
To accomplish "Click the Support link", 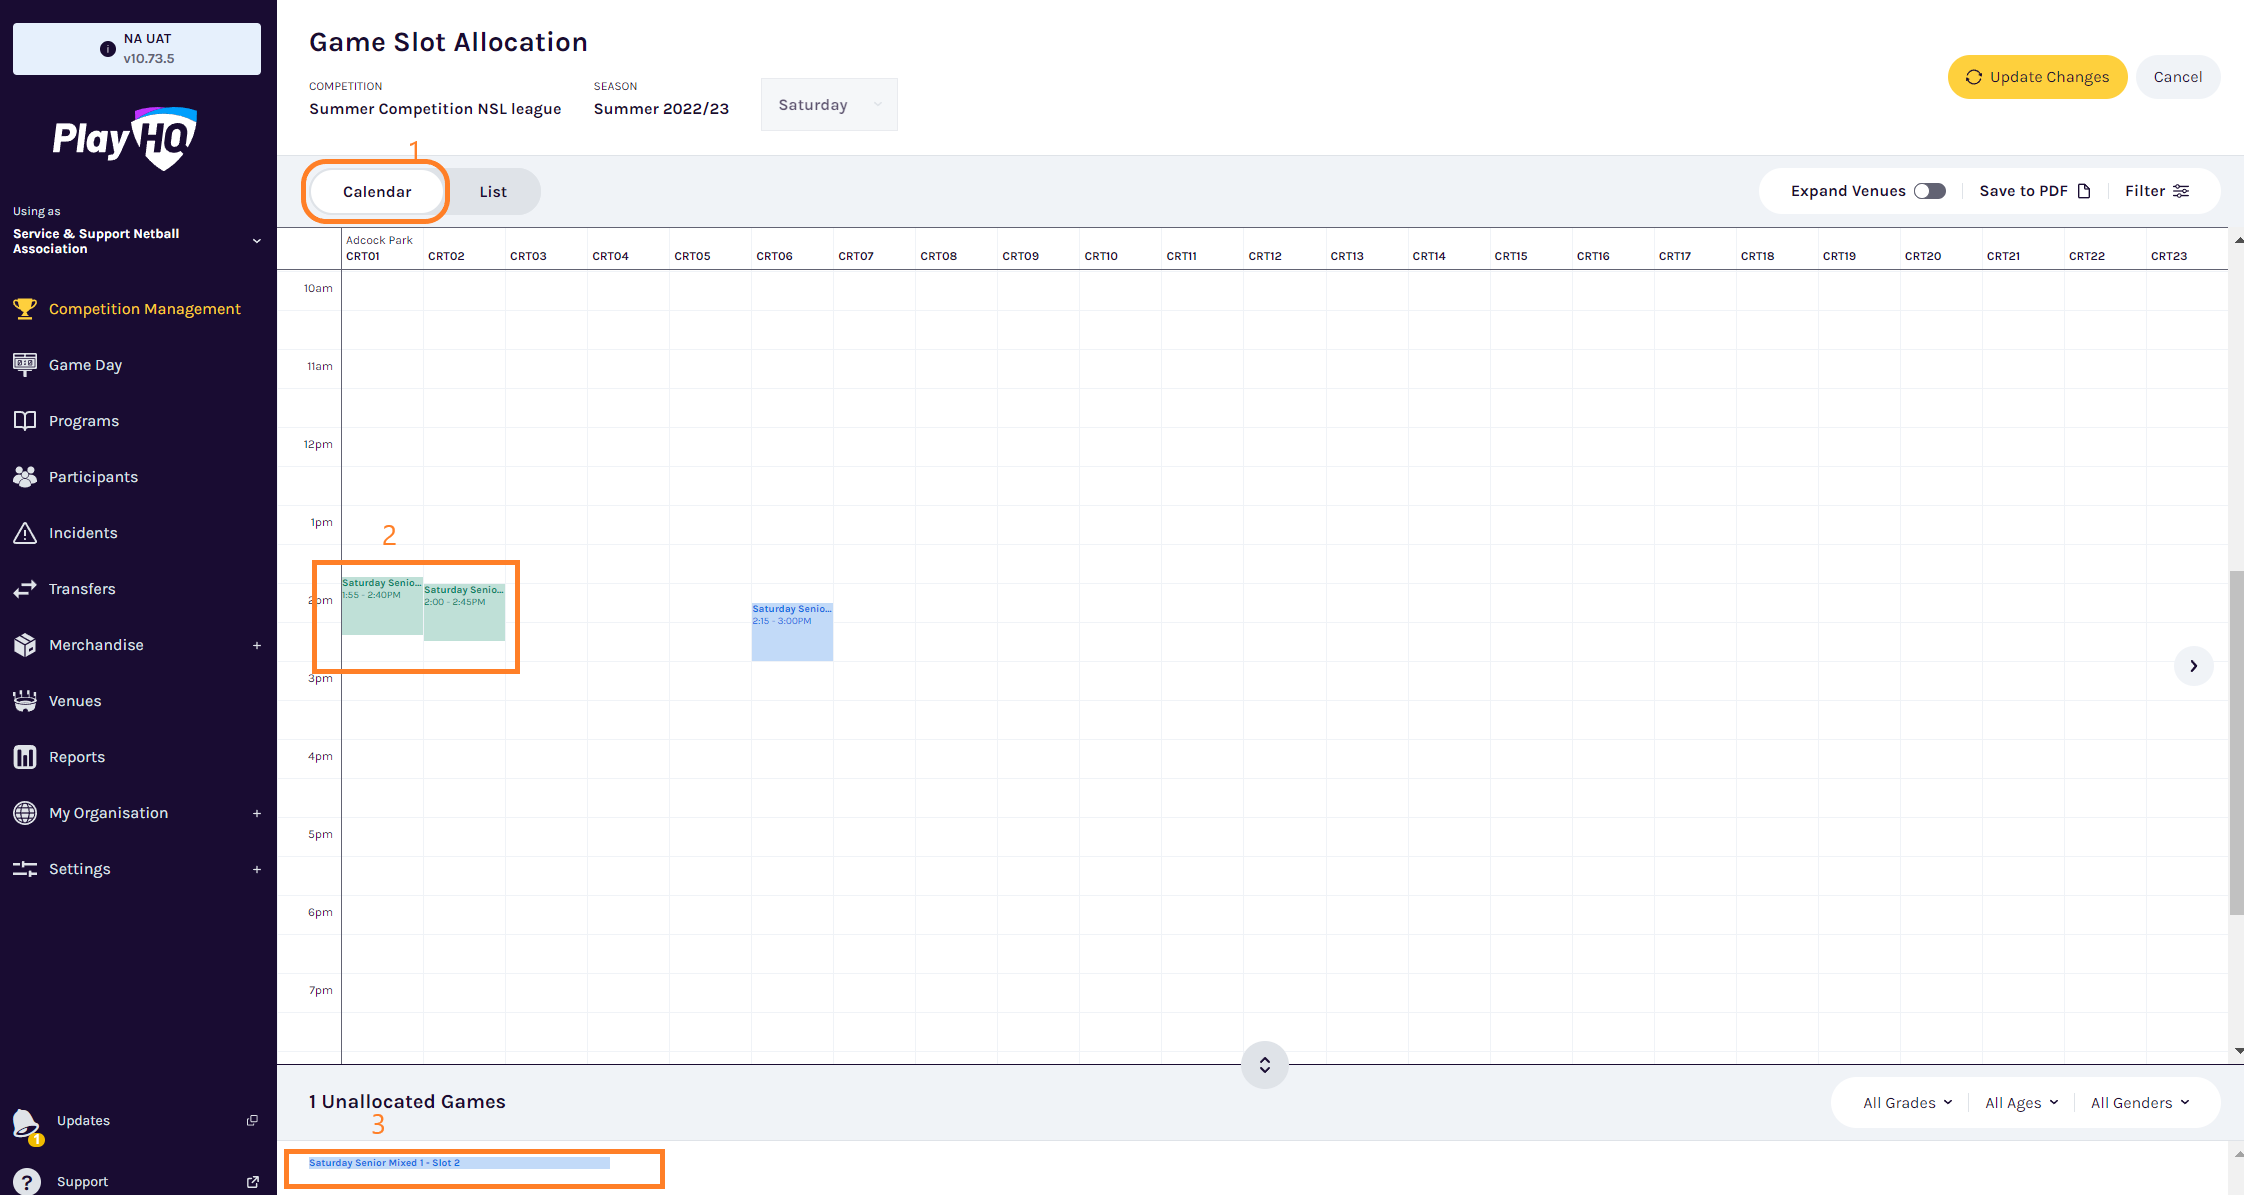I will click(x=82, y=1182).
